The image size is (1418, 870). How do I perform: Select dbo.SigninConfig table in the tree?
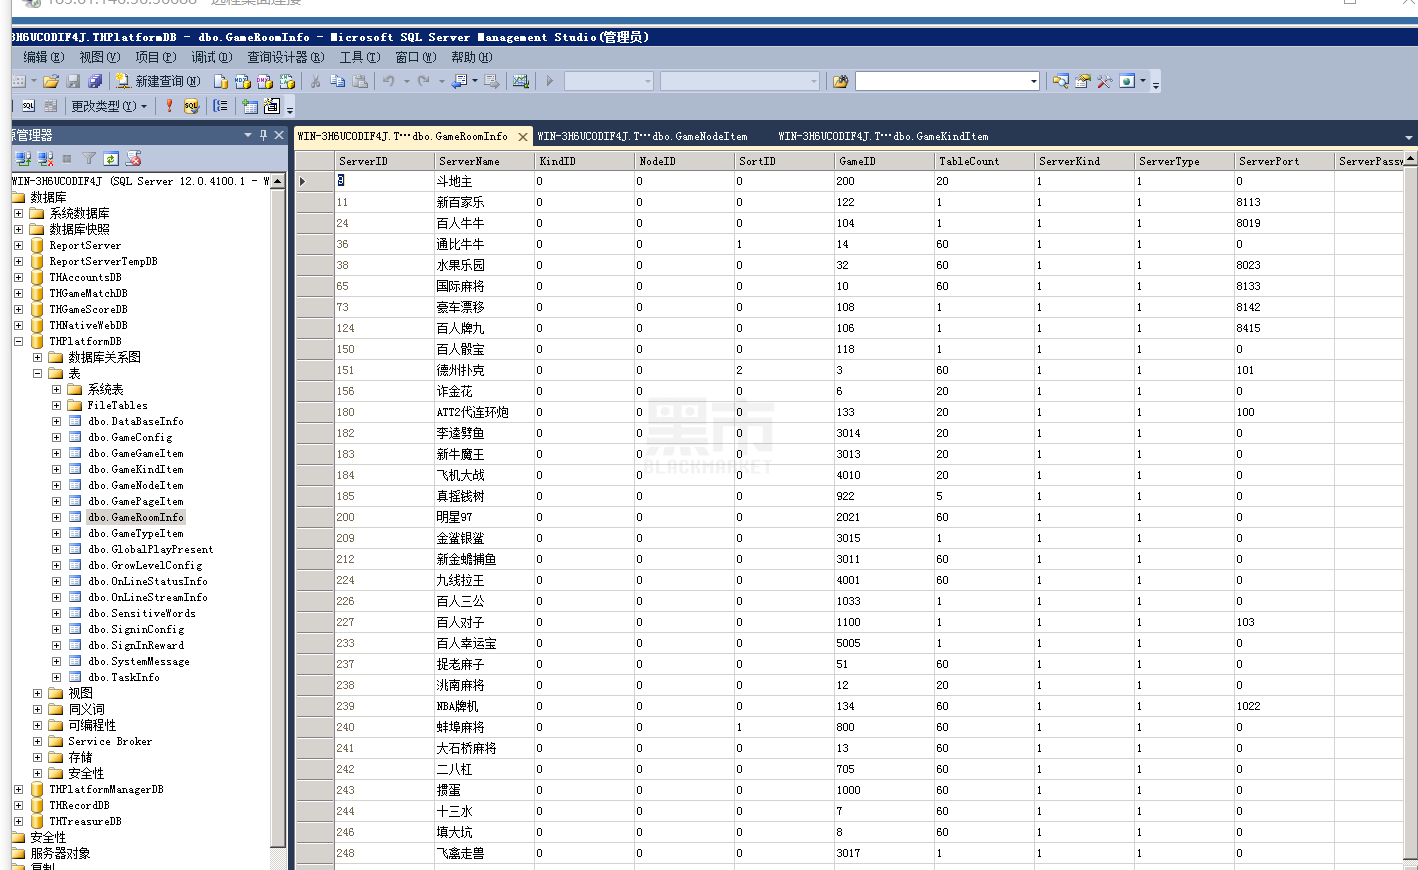click(136, 629)
